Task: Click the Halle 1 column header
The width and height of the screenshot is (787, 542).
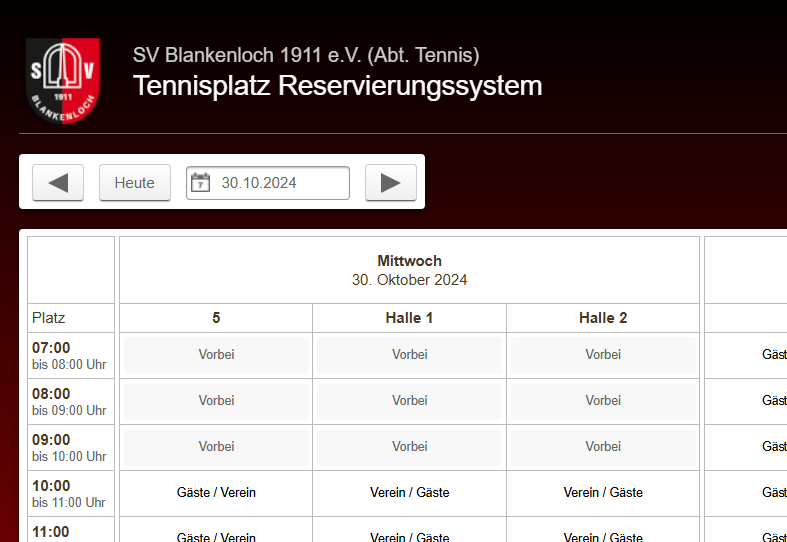Action: (409, 318)
